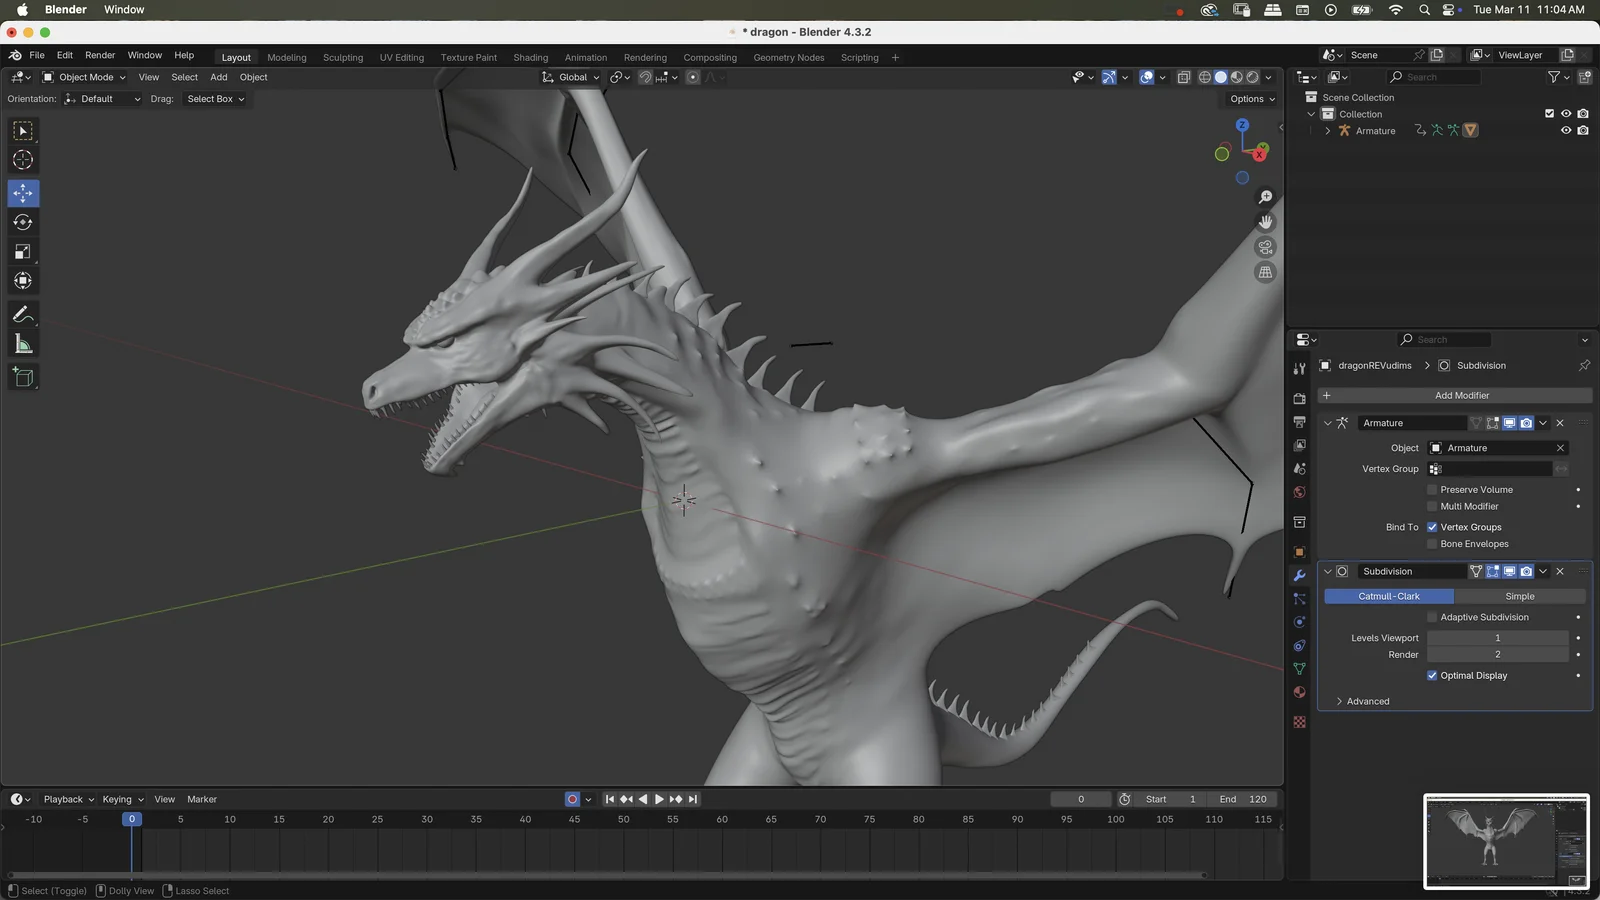Adjust the Levels Viewport value slider
1600x900 pixels.
[1497, 637]
